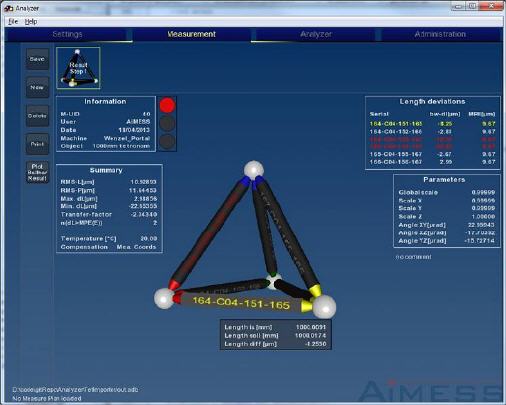Select the bottom-right white sphere of the tetrahedron

[x=324, y=306]
